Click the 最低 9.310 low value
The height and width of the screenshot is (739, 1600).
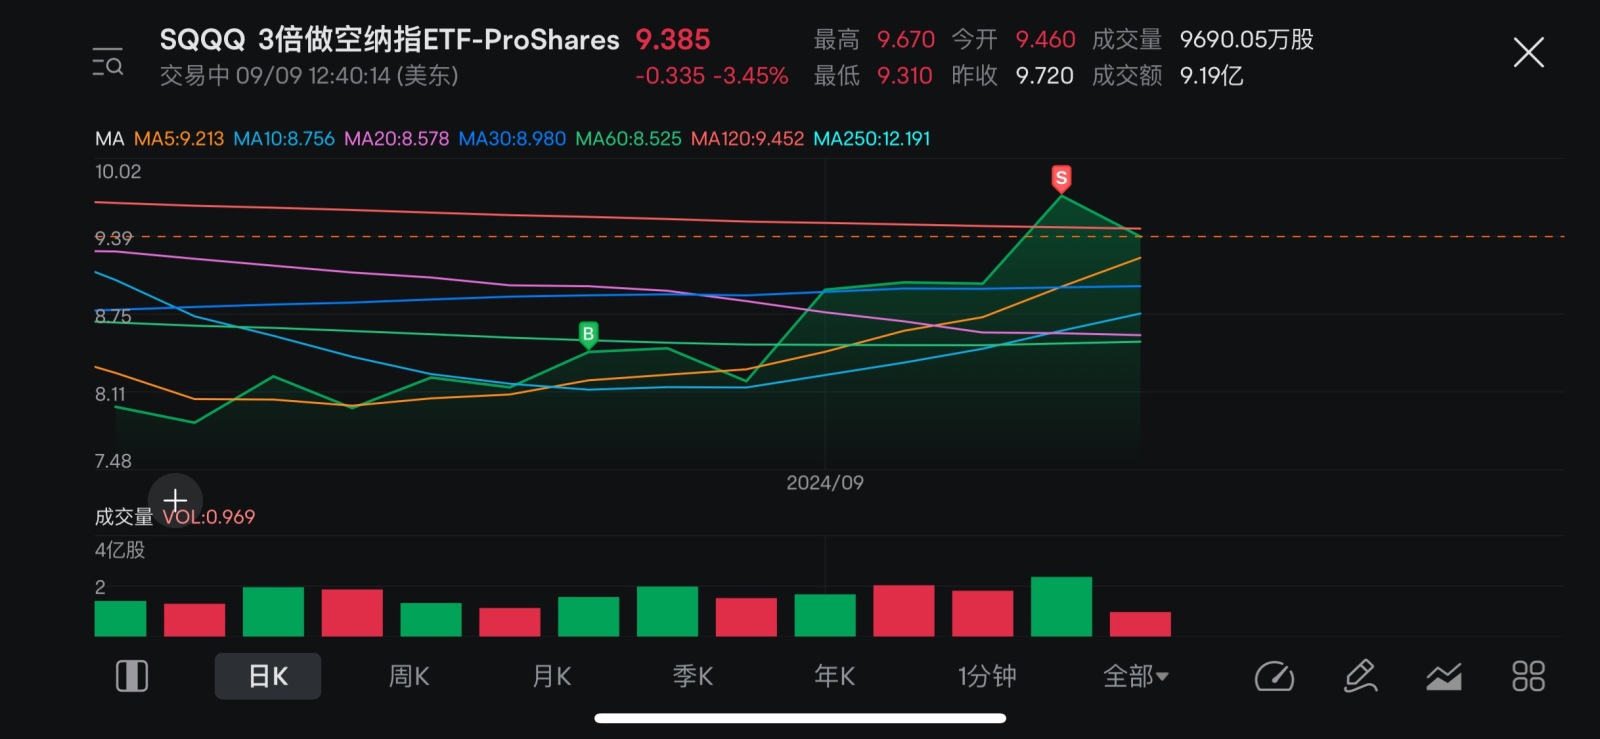pyautogui.click(x=873, y=76)
